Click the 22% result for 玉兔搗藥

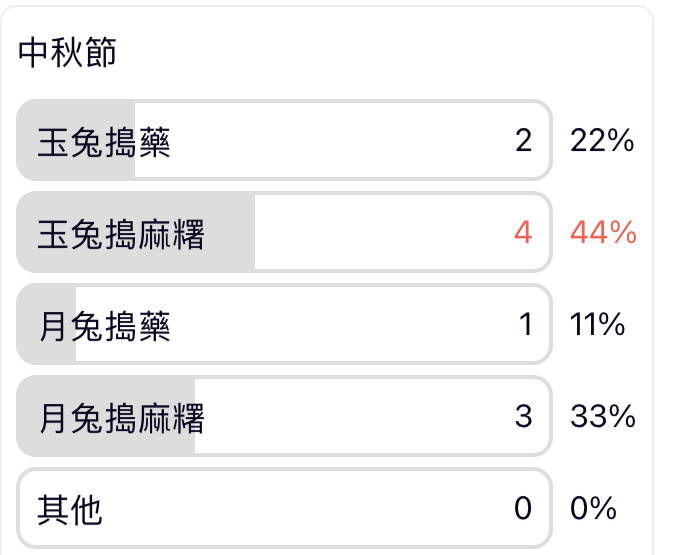602,141
